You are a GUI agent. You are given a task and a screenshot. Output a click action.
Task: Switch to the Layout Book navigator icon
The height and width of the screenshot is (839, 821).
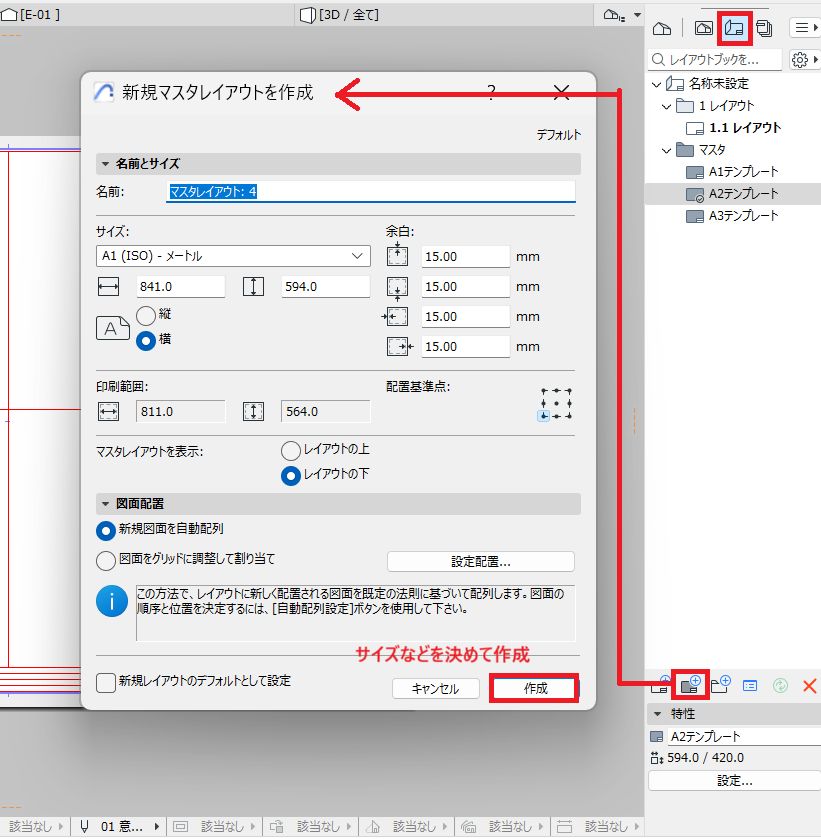pyautogui.click(x=734, y=28)
